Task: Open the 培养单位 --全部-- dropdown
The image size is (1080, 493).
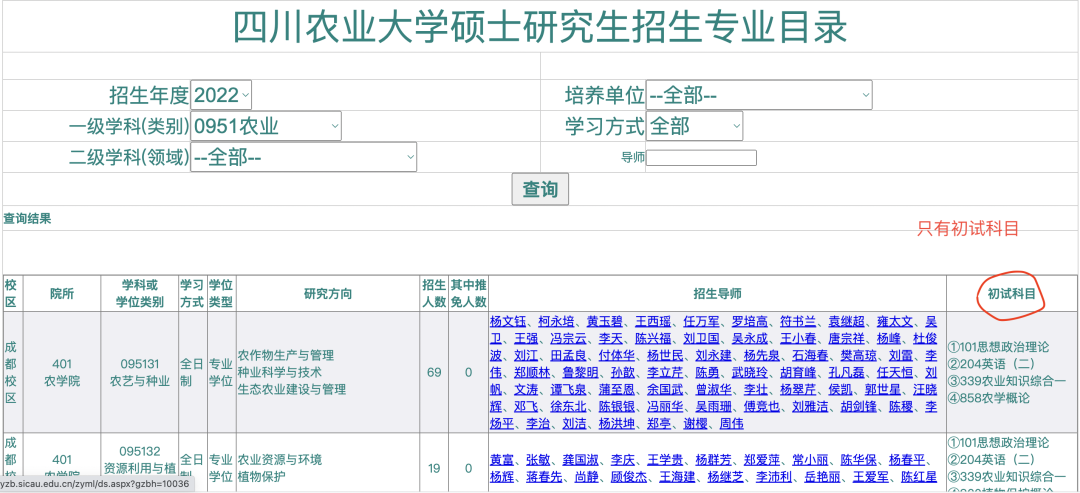Action: click(759, 95)
